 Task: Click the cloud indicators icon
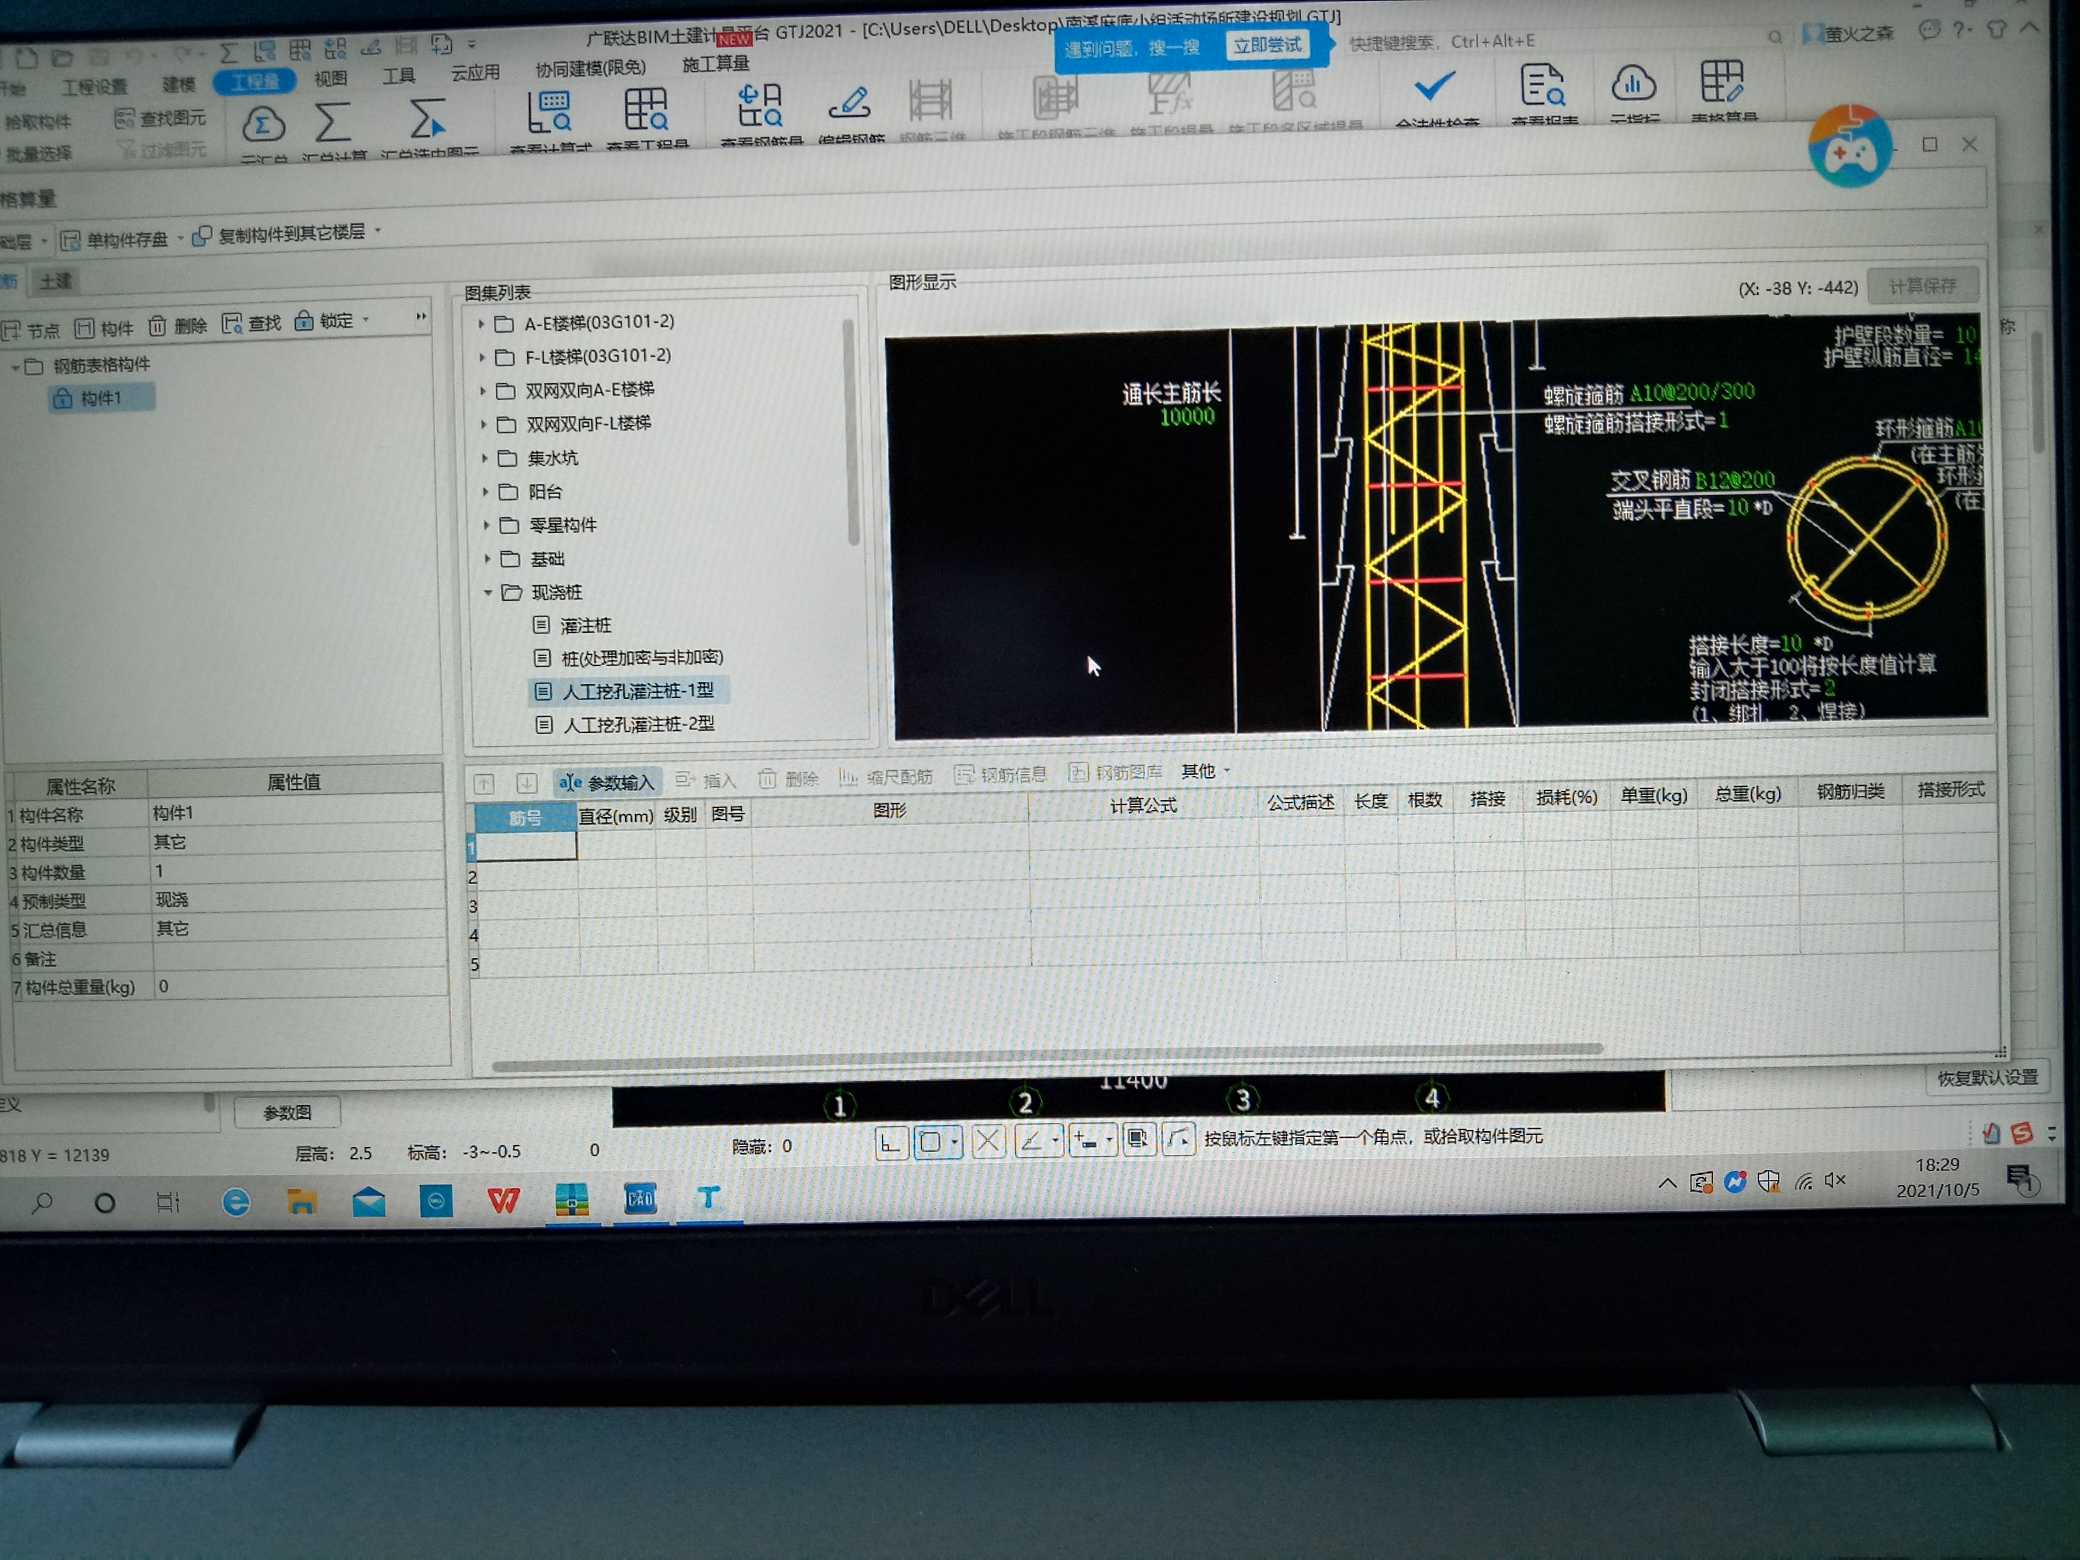(x=1633, y=85)
